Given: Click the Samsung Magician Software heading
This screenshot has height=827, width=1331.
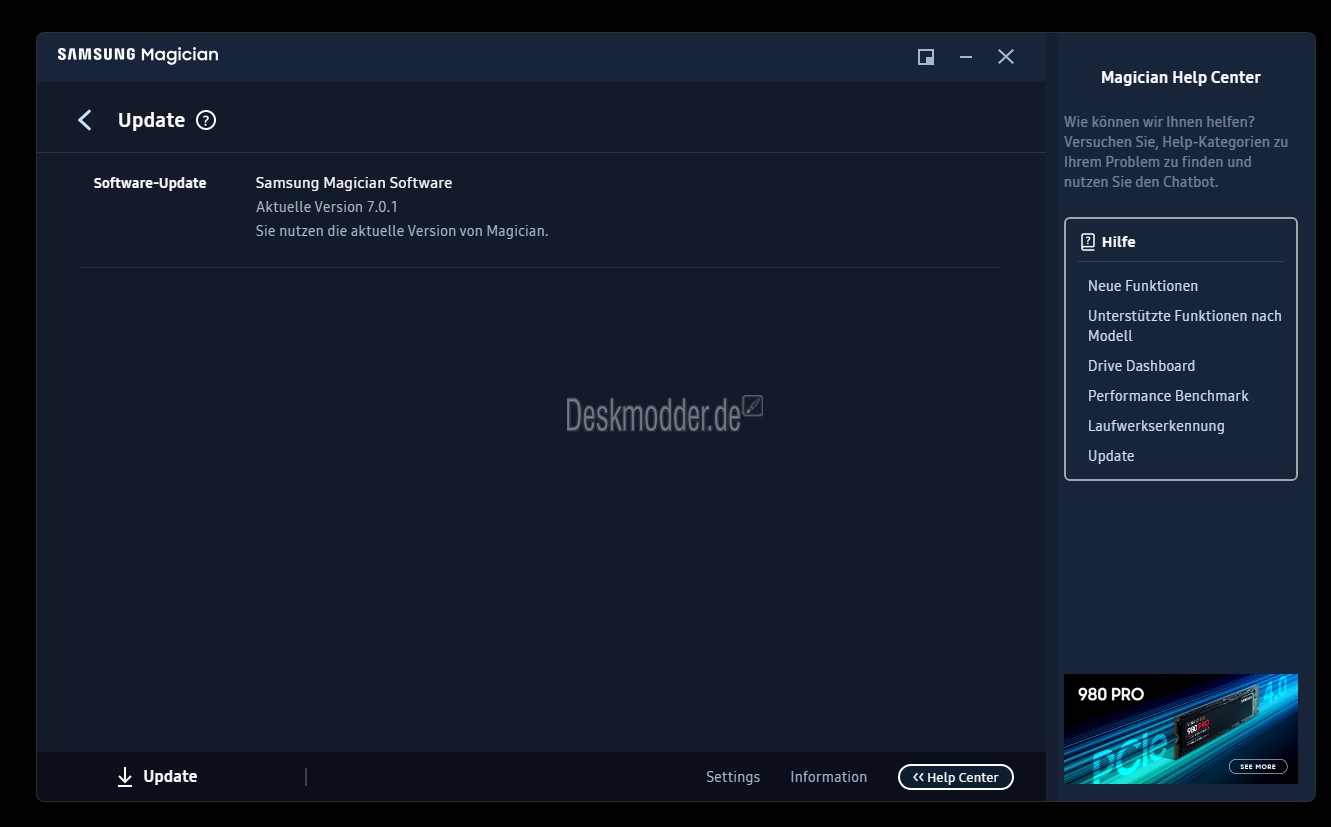Looking at the screenshot, I should [354, 183].
